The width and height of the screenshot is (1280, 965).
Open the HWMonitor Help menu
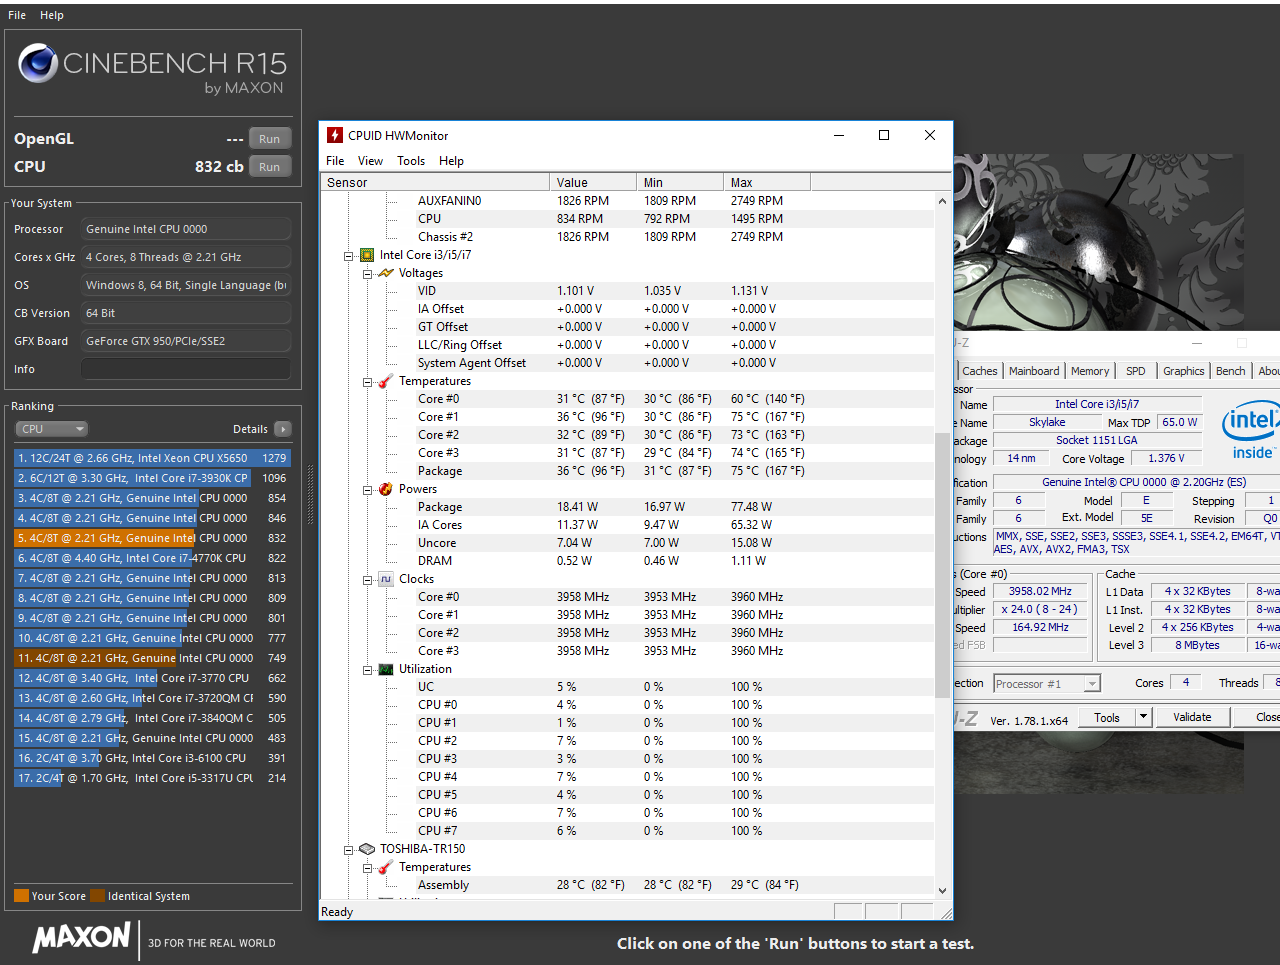451,161
